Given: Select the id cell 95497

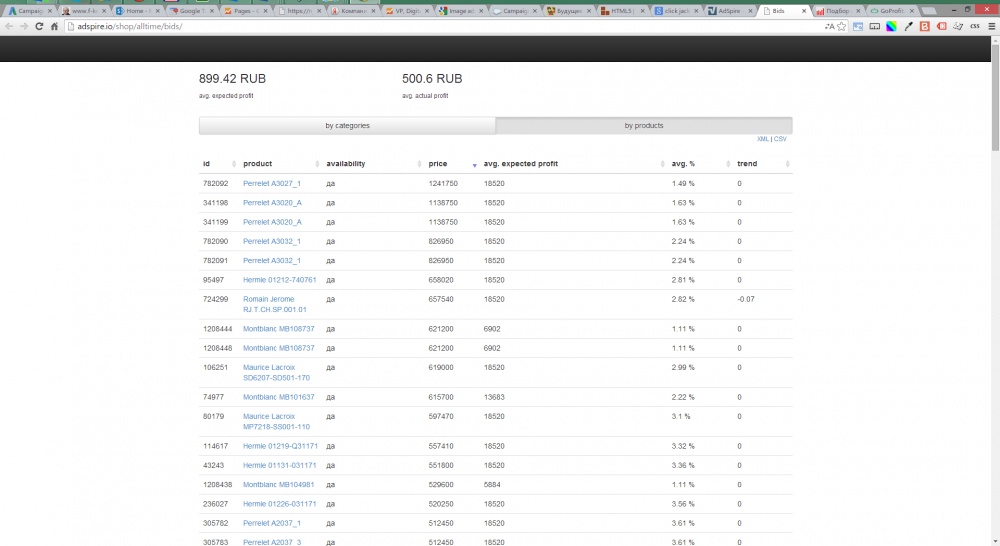Looking at the screenshot, I should coord(213,280).
